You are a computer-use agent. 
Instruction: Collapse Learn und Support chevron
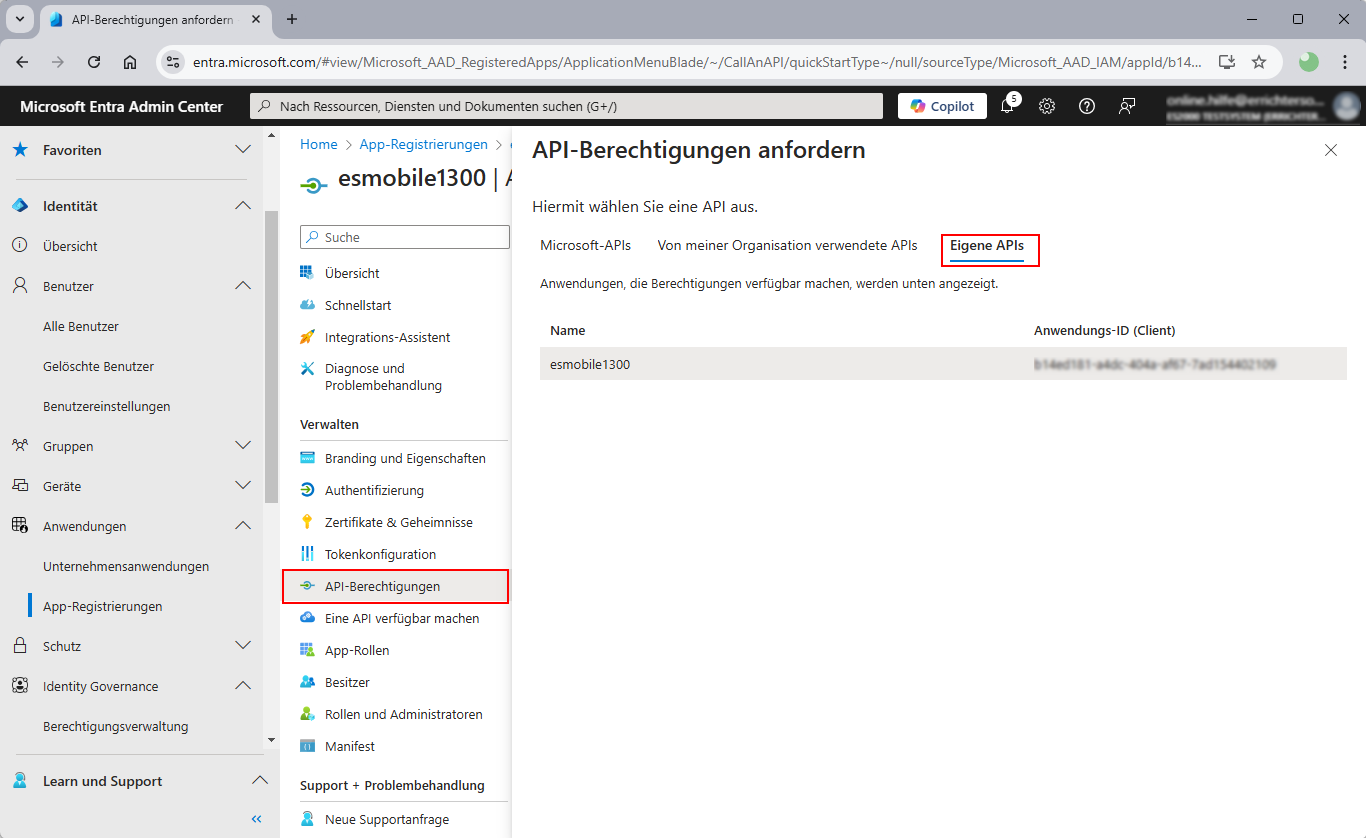259,781
